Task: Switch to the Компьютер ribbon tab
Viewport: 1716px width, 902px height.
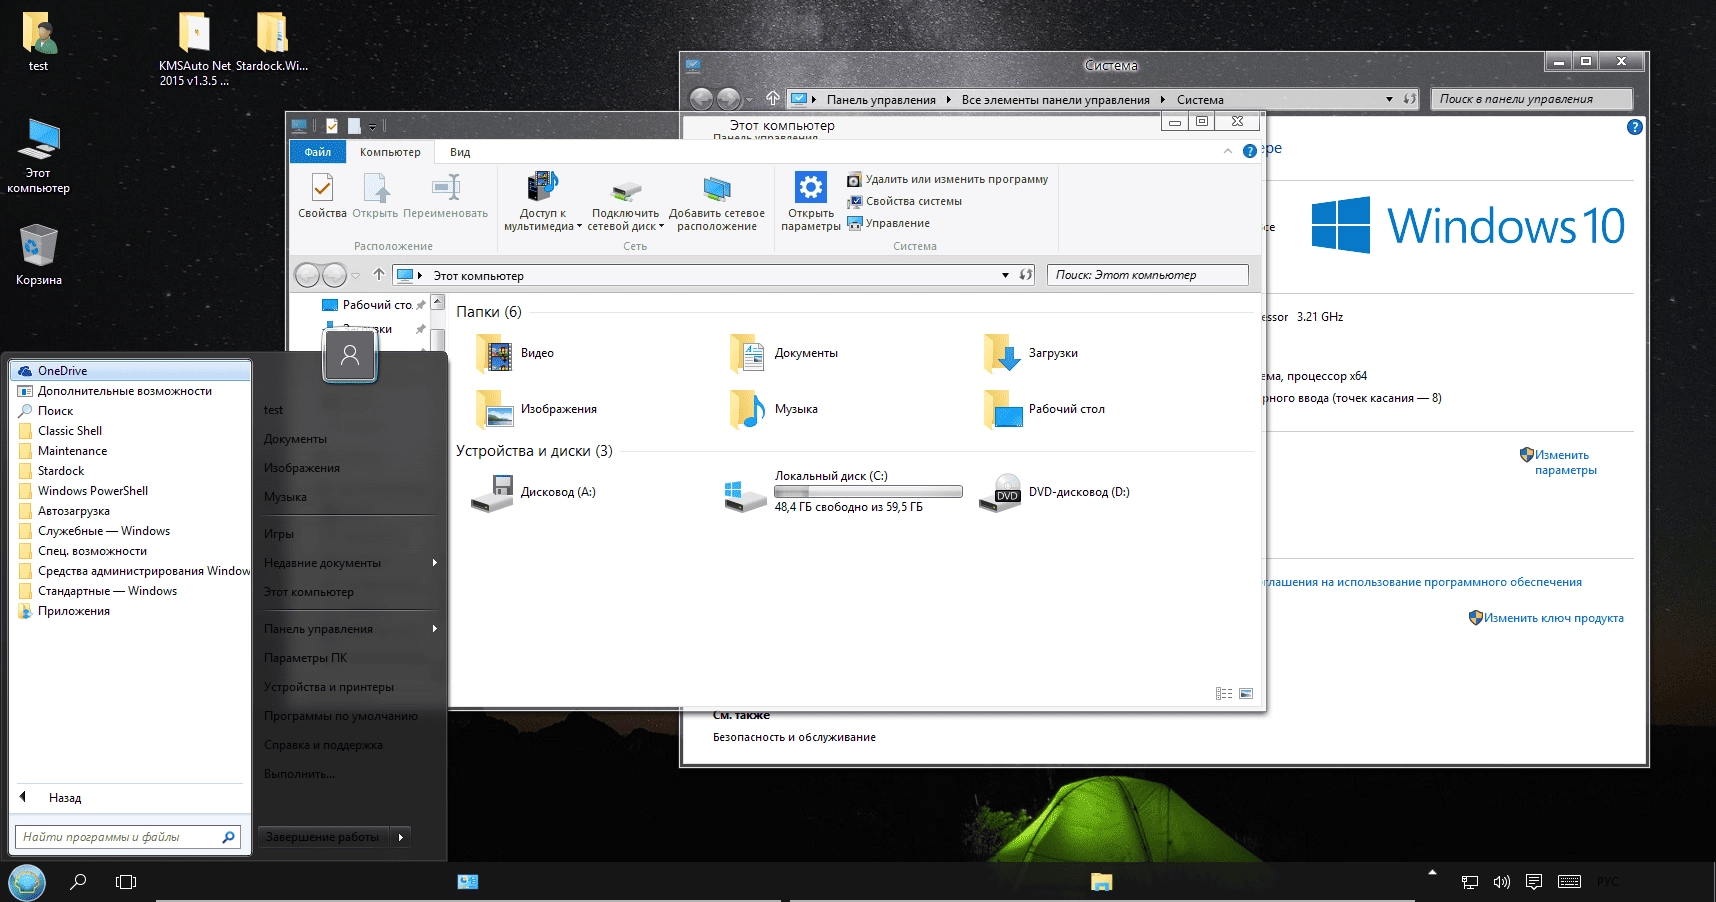Action: point(390,152)
